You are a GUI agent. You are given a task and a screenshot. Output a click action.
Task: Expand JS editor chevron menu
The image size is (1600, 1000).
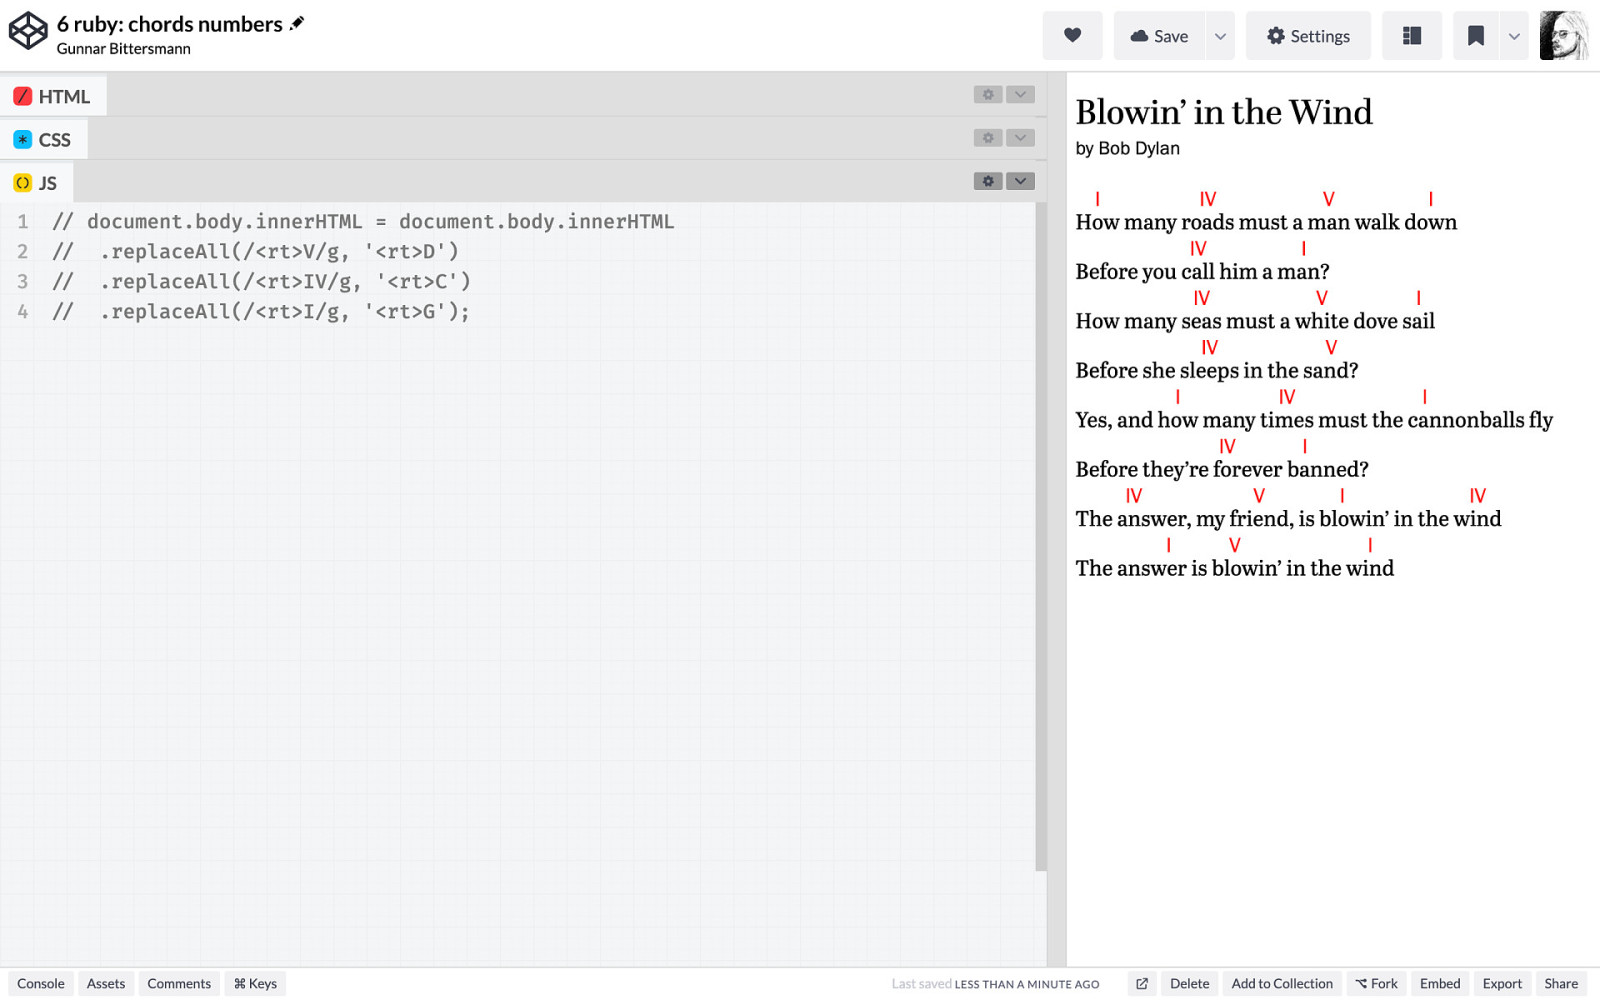click(1020, 181)
